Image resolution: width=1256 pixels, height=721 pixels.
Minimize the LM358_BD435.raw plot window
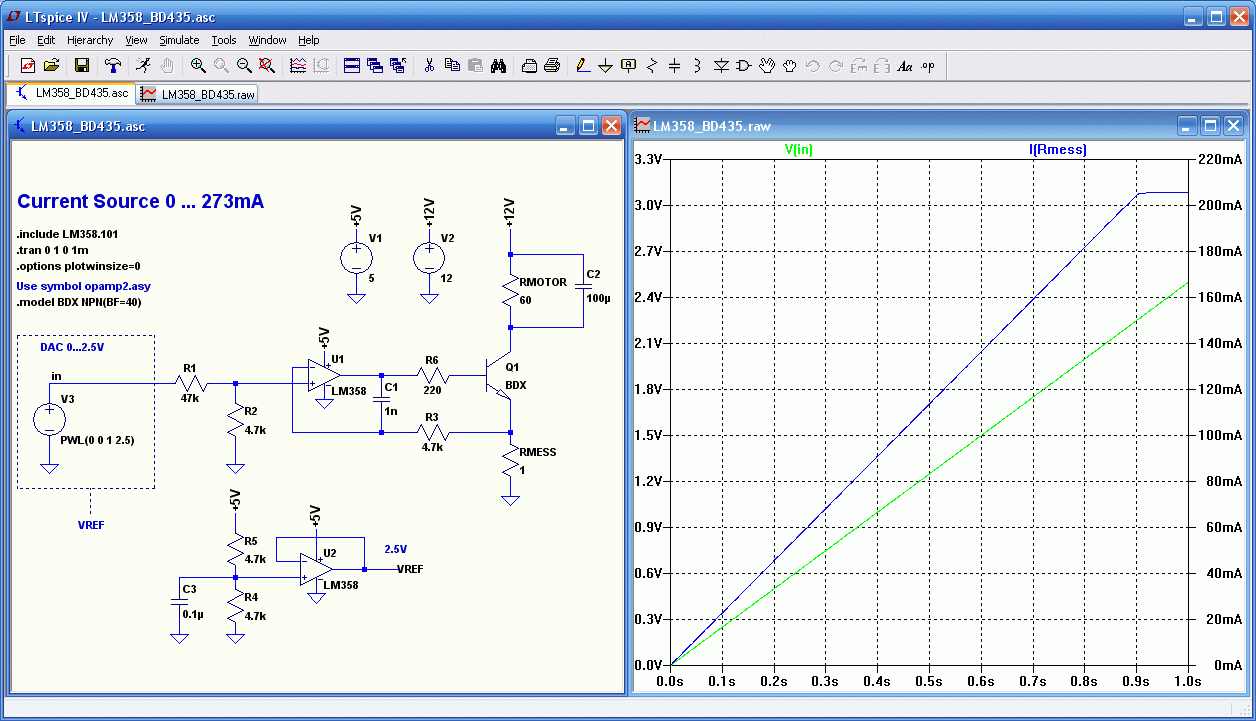[x=1187, y=126]
